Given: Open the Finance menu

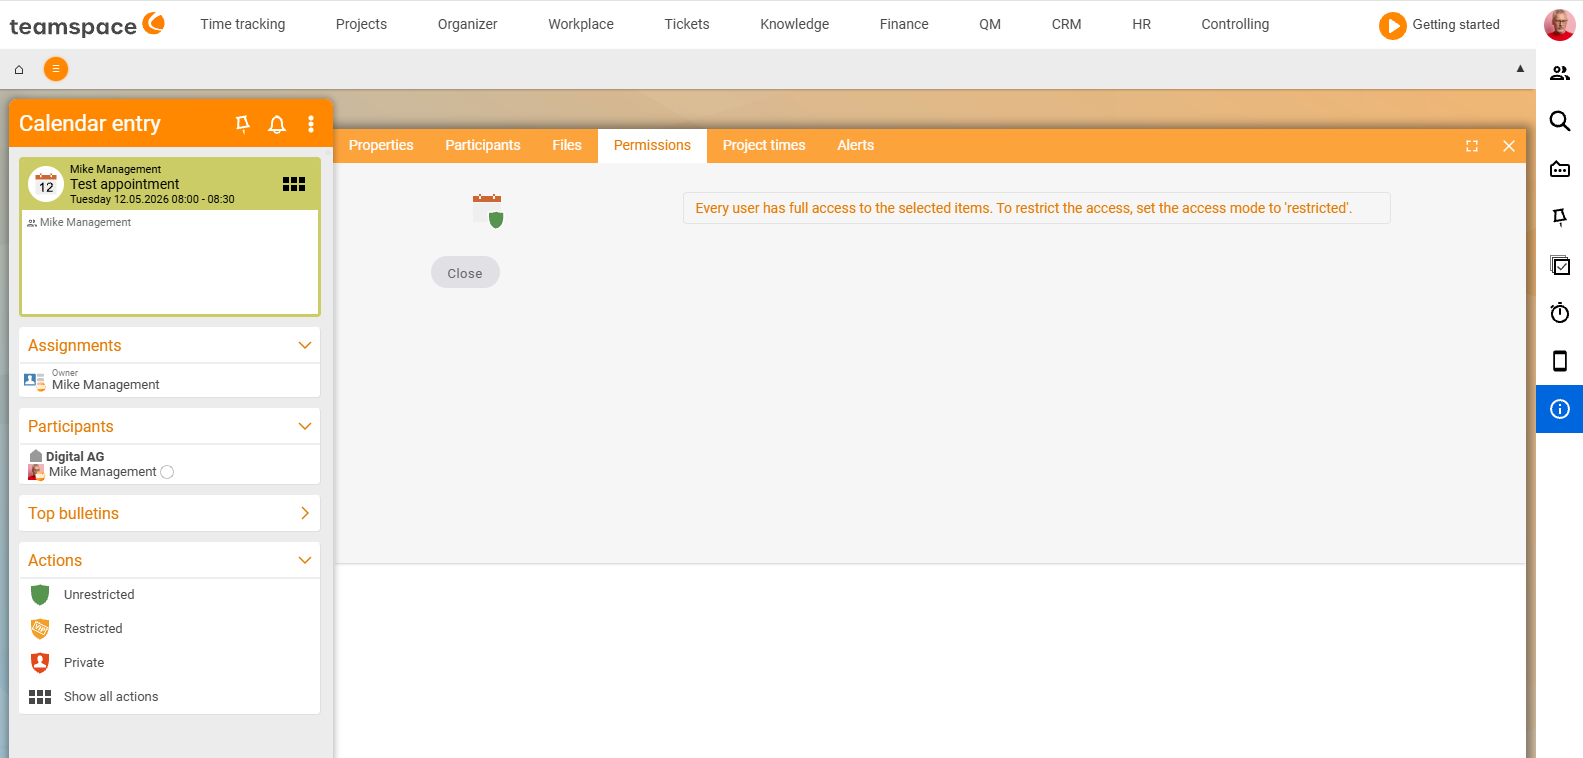Looking at the screenshot, I should click(904, 24).
